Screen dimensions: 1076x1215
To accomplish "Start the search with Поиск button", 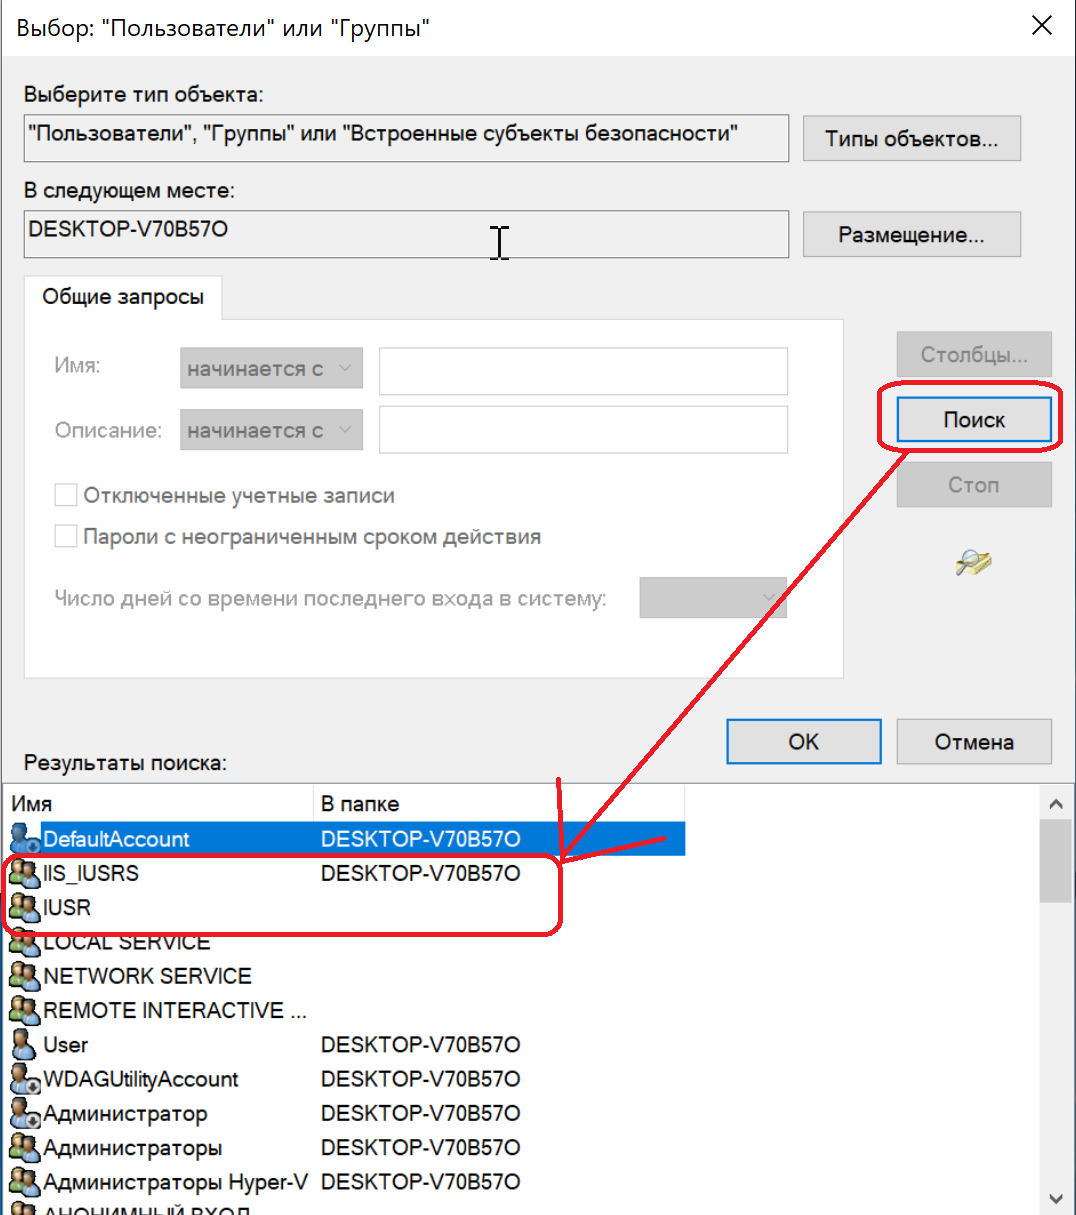I will click(x=974, y=420).
